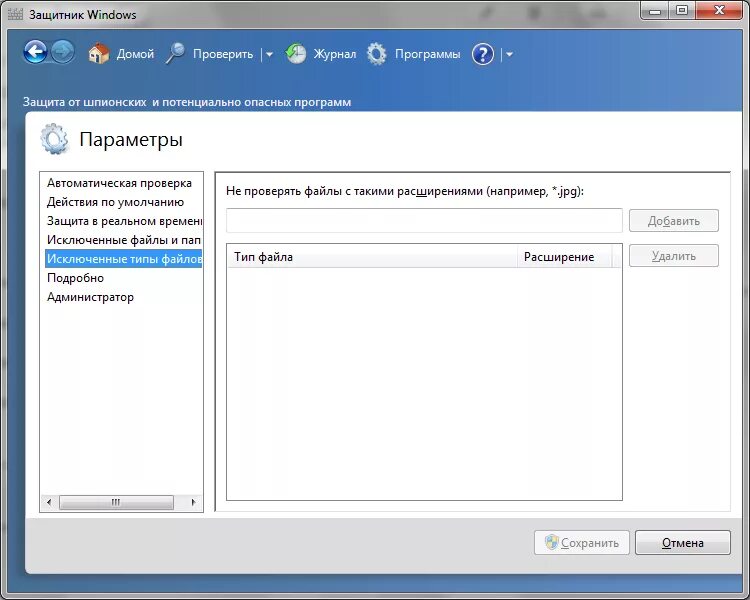Select Автоматическая проверка in the list

coord(123,183)
